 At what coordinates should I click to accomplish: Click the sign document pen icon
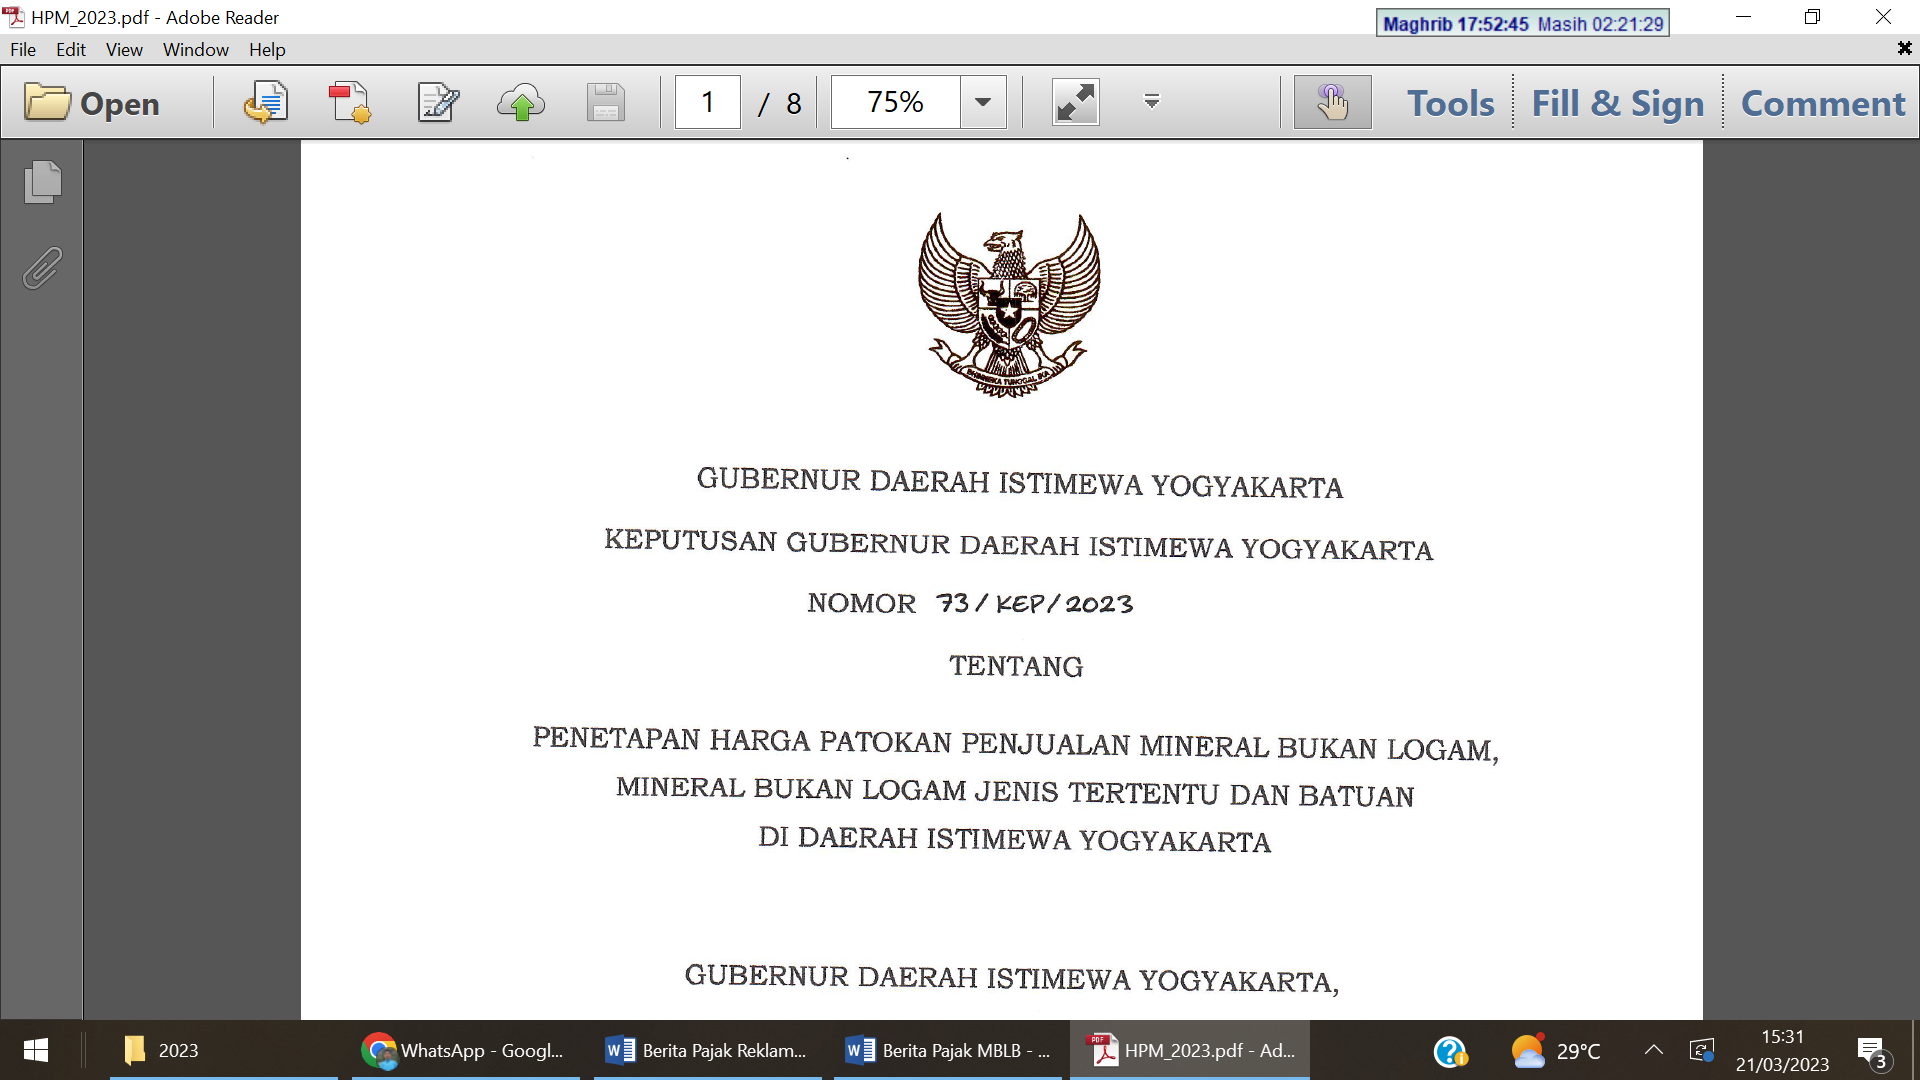coord(437,103)
